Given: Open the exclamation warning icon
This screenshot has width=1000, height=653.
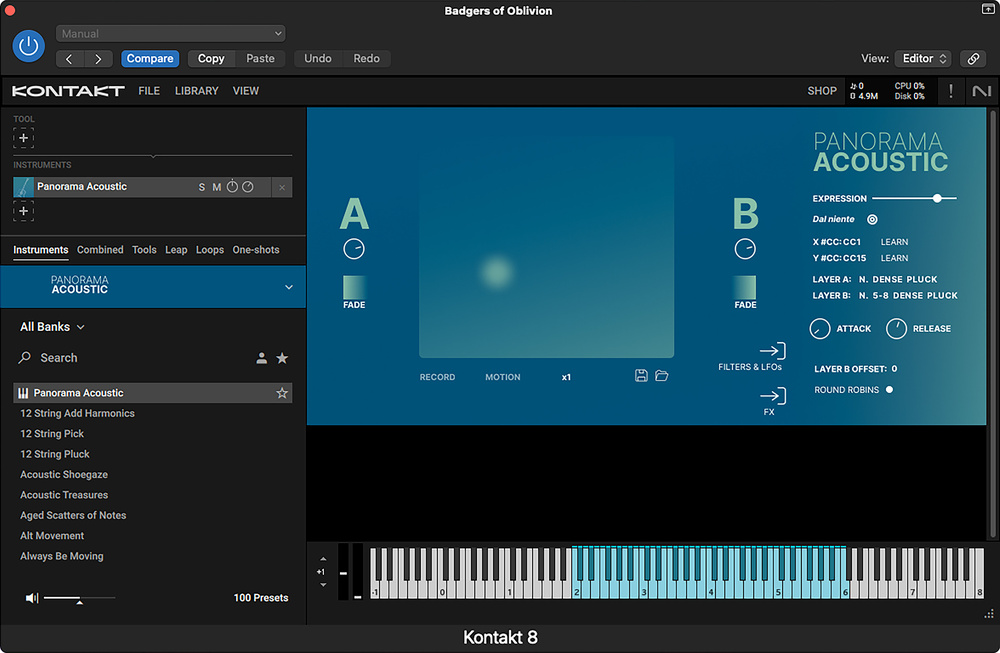Looking at the screenshot, I should click(951, 91).
